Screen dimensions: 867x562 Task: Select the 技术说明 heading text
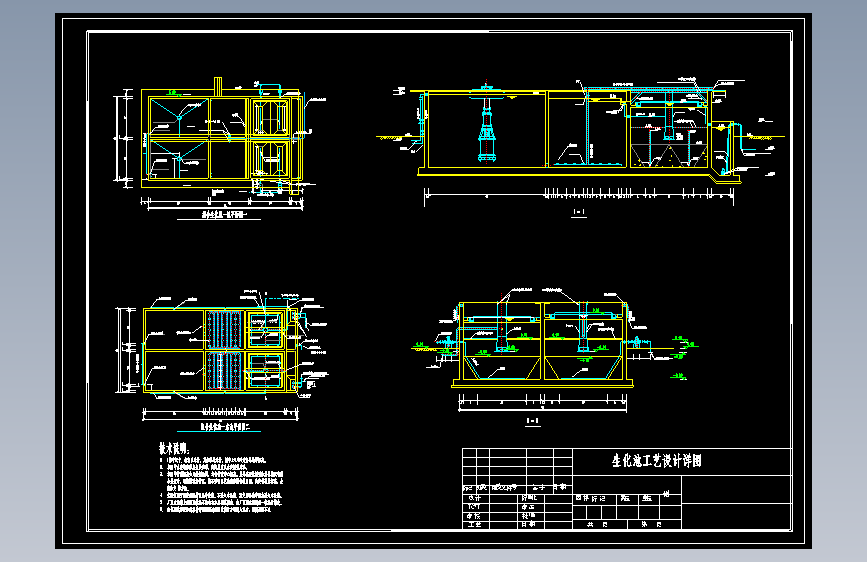click(175, 448)
